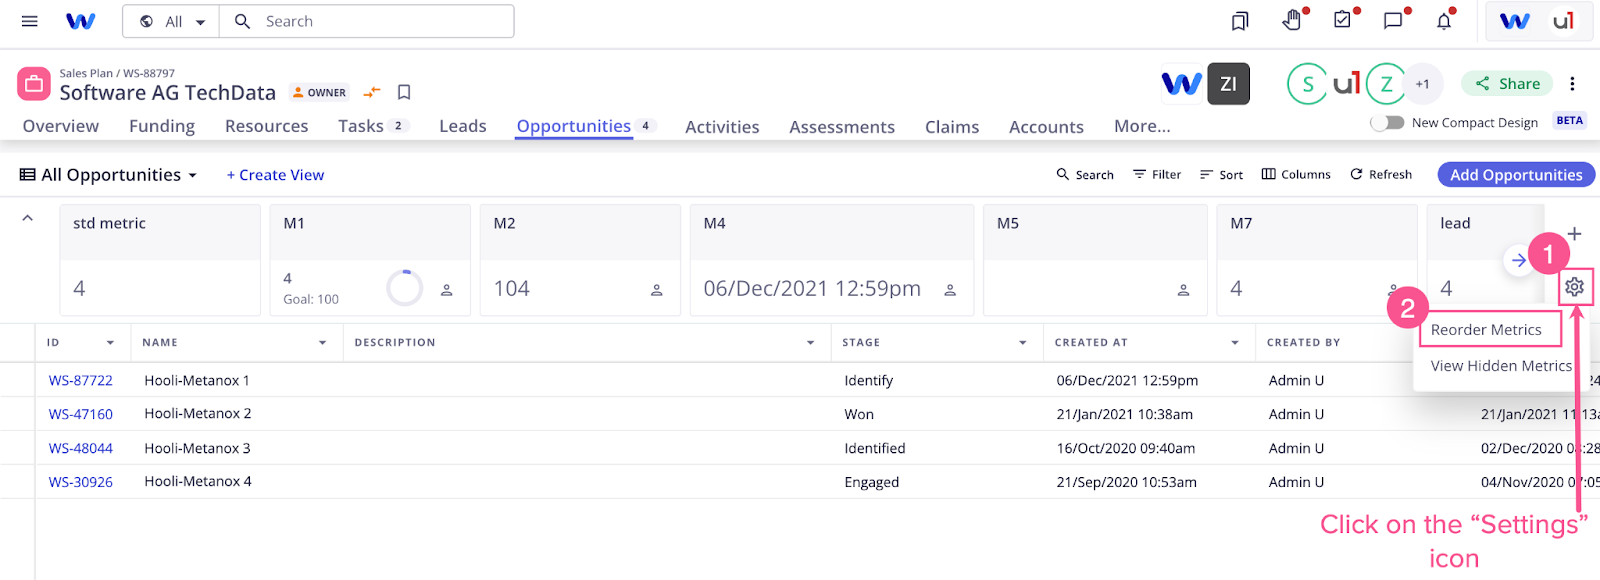The width and height of the screenshot is (1600, 580).
Task: Click the Sales Plan briefcase icon
Action: tap(34, 84)
